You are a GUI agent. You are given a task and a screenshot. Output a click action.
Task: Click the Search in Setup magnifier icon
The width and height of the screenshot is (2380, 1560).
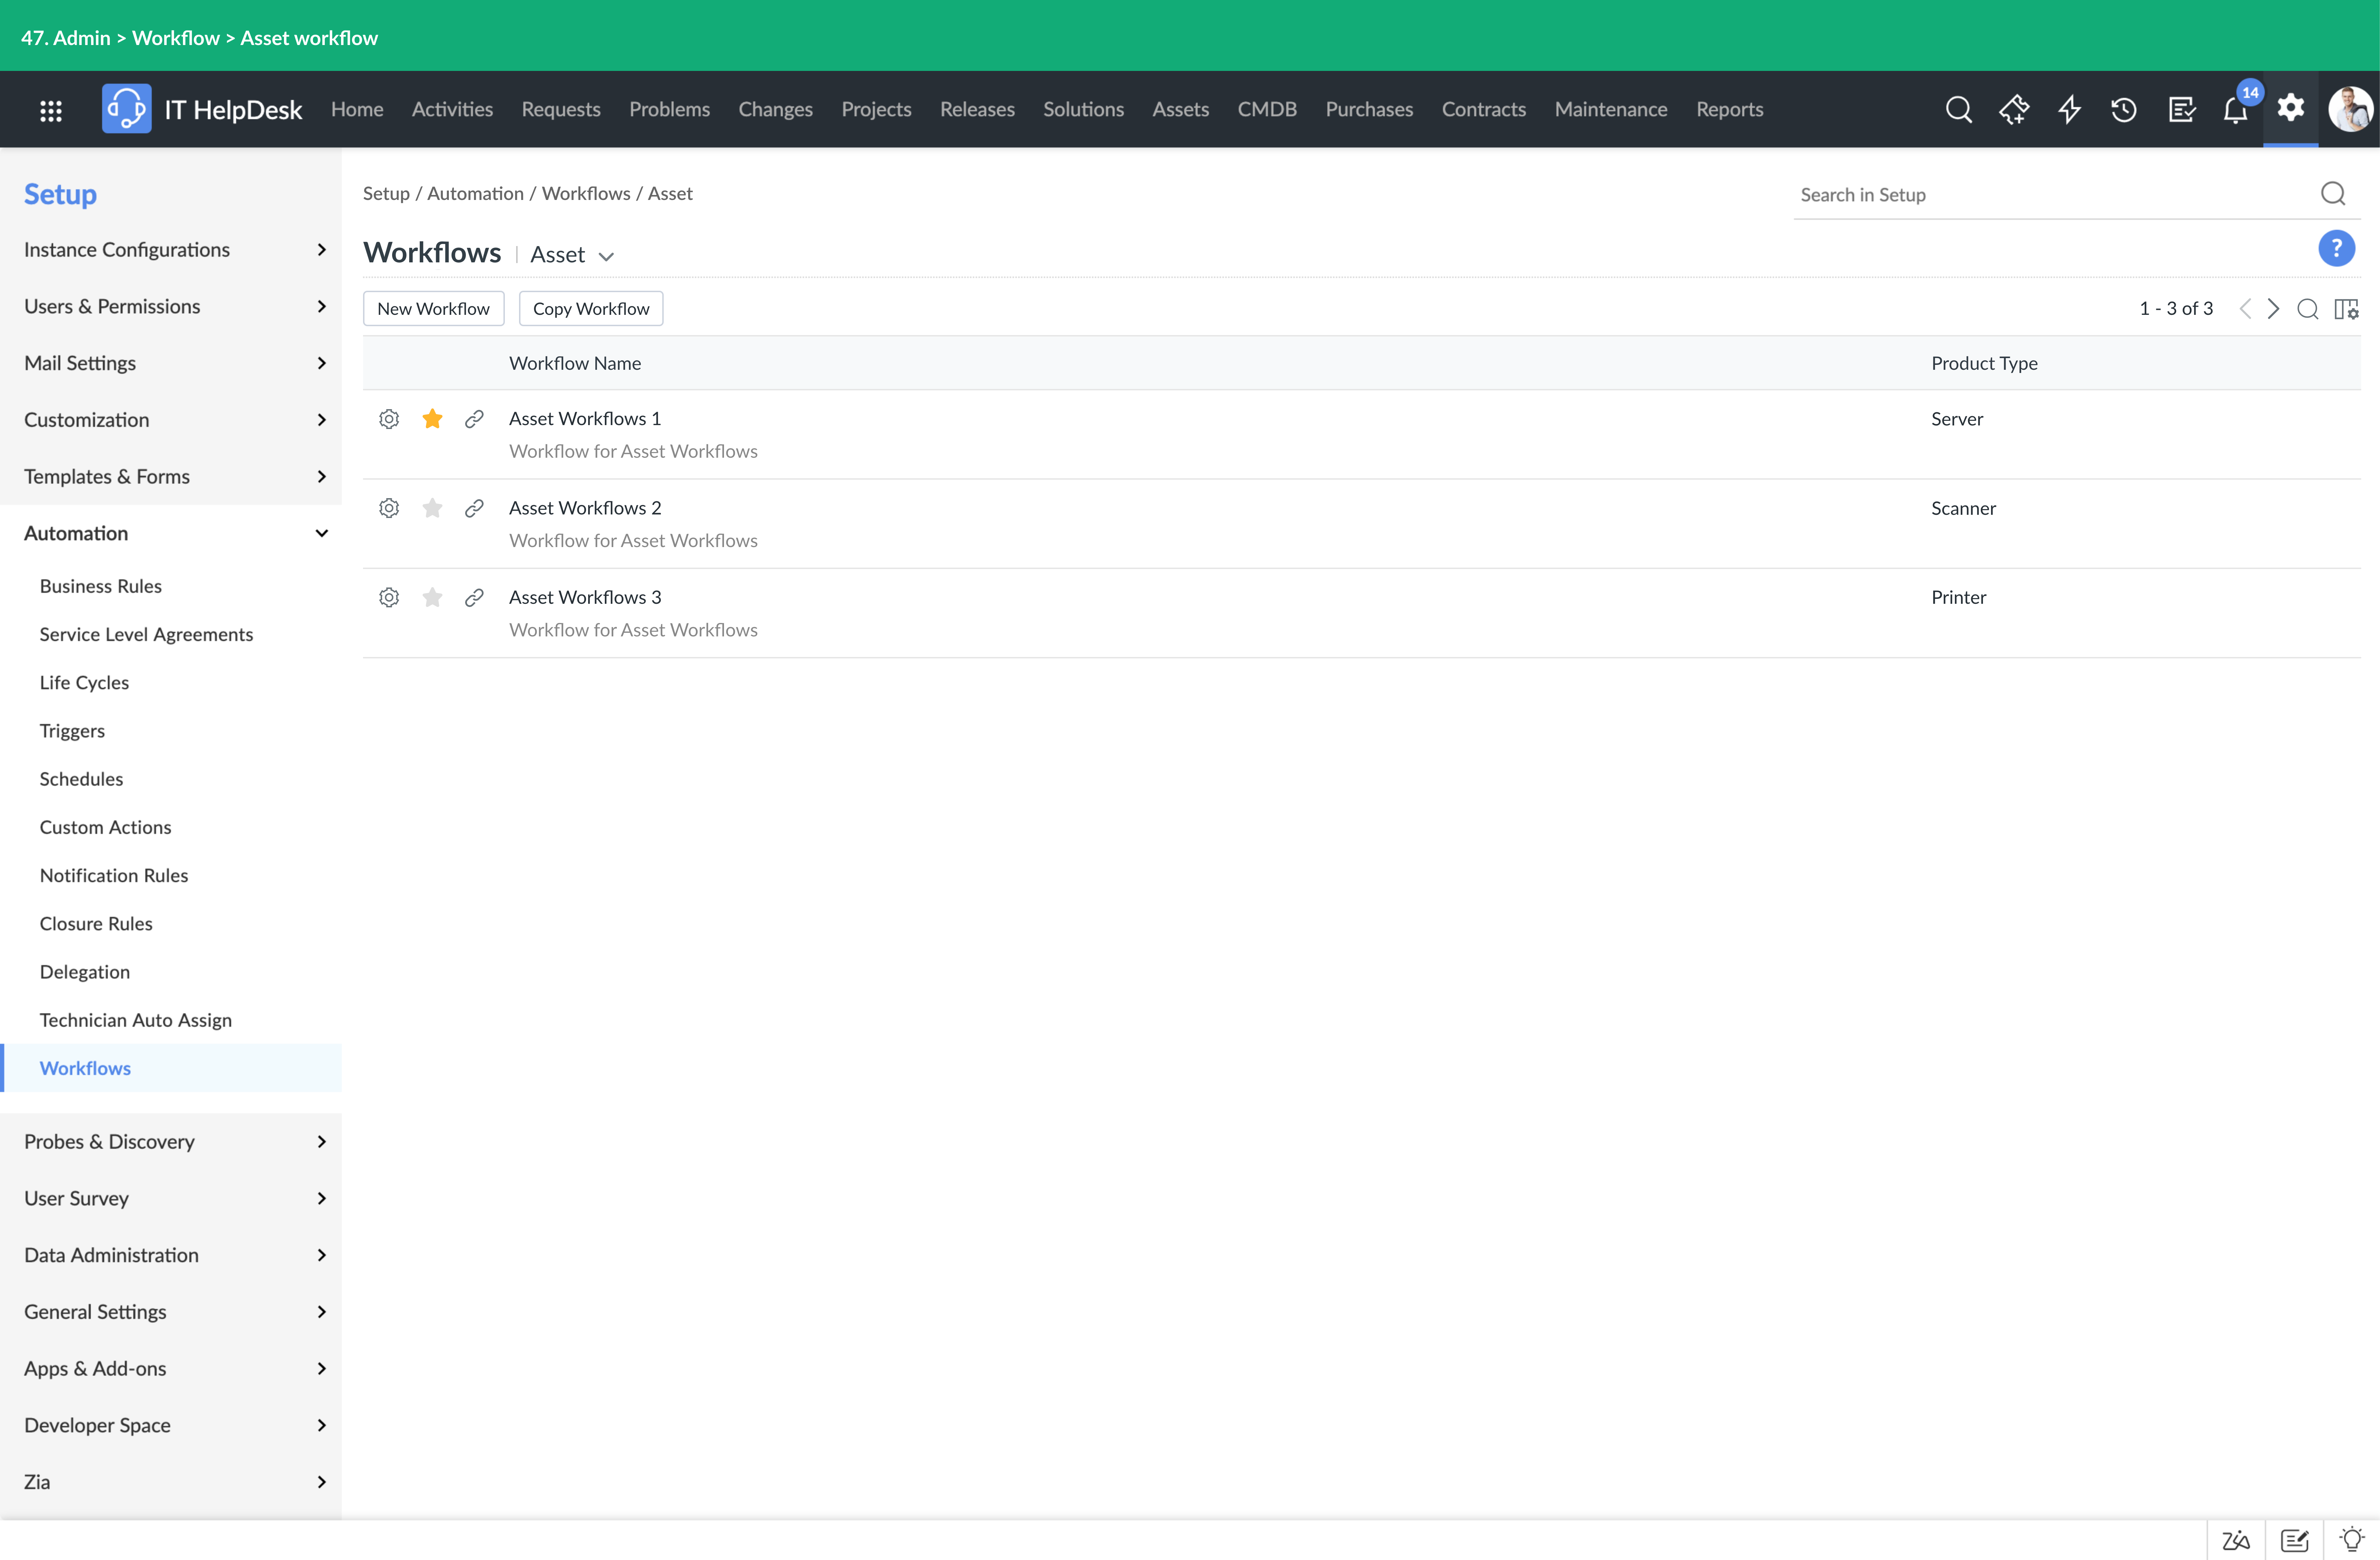2333,194
